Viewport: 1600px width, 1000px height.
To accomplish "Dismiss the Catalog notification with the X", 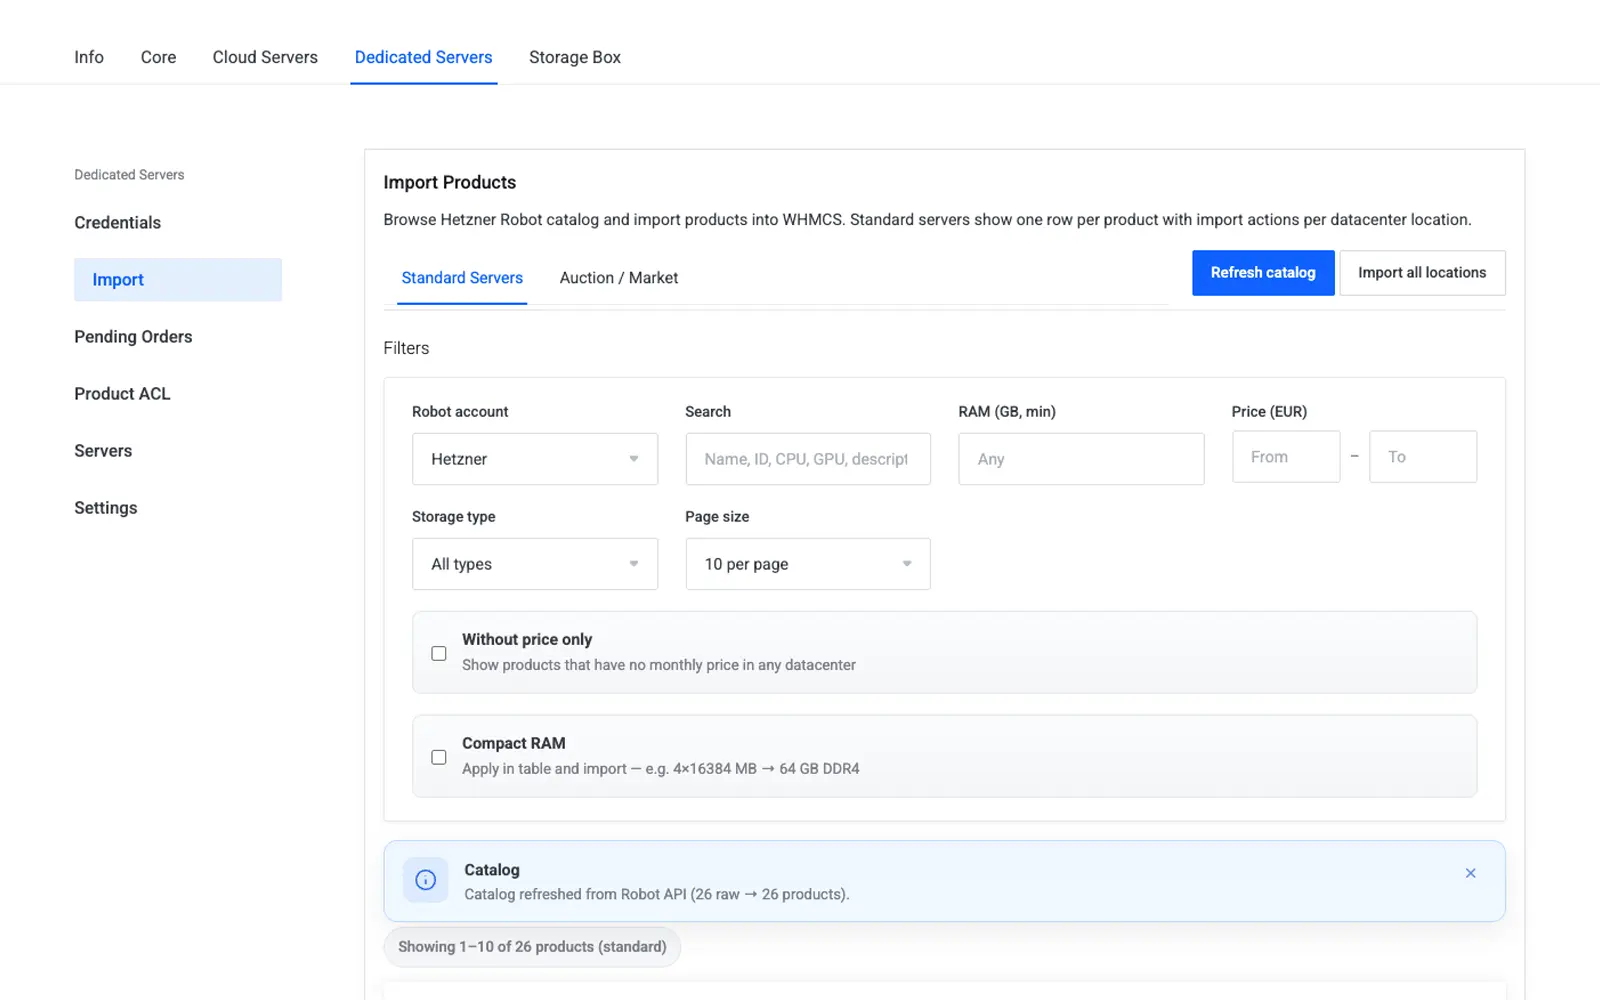I will pyautogui.click(x=1470, y=873).
